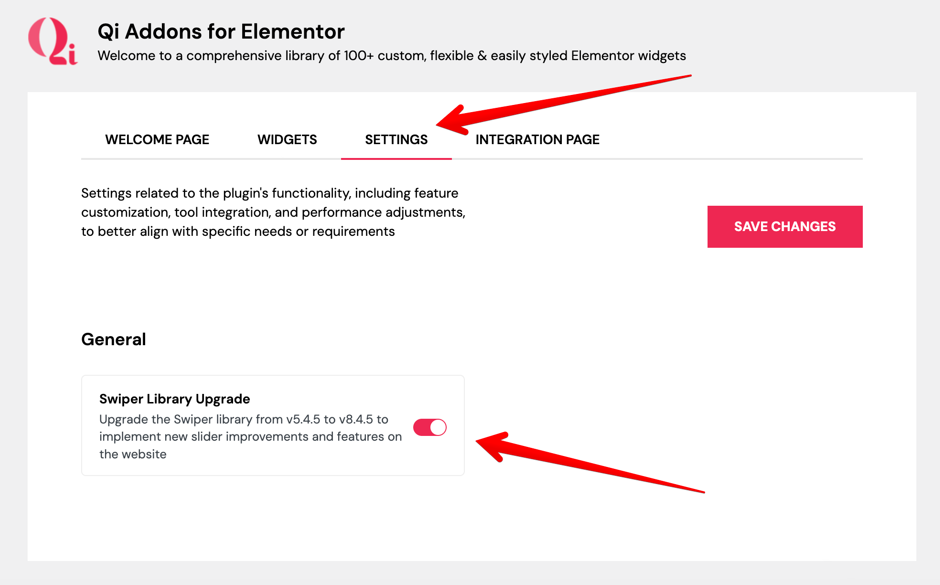Click the welcome subtitle about 100+ widgets

tap(391, 56)
